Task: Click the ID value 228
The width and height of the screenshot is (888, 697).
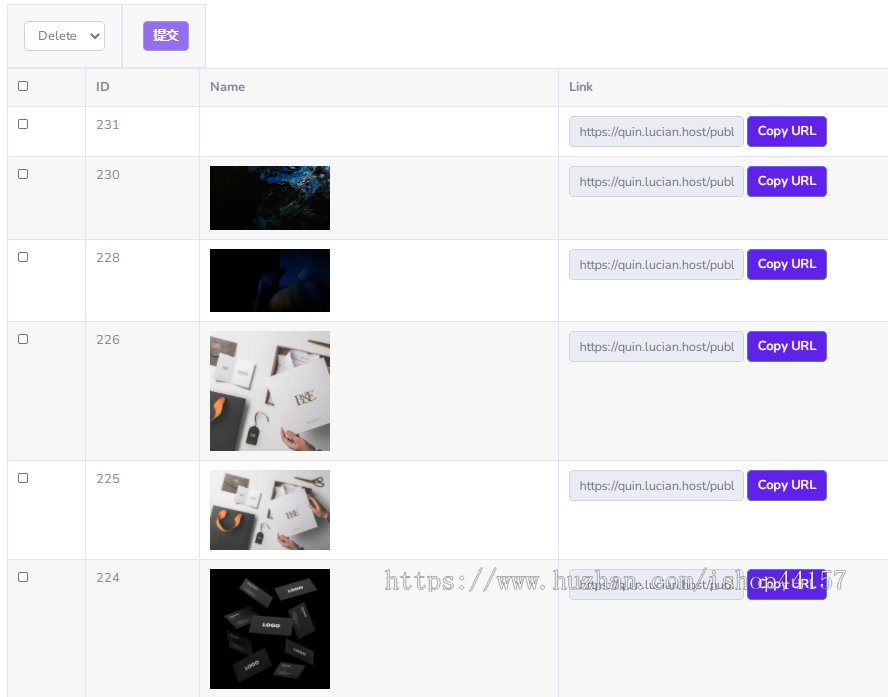Action: [x=108, y=258]
